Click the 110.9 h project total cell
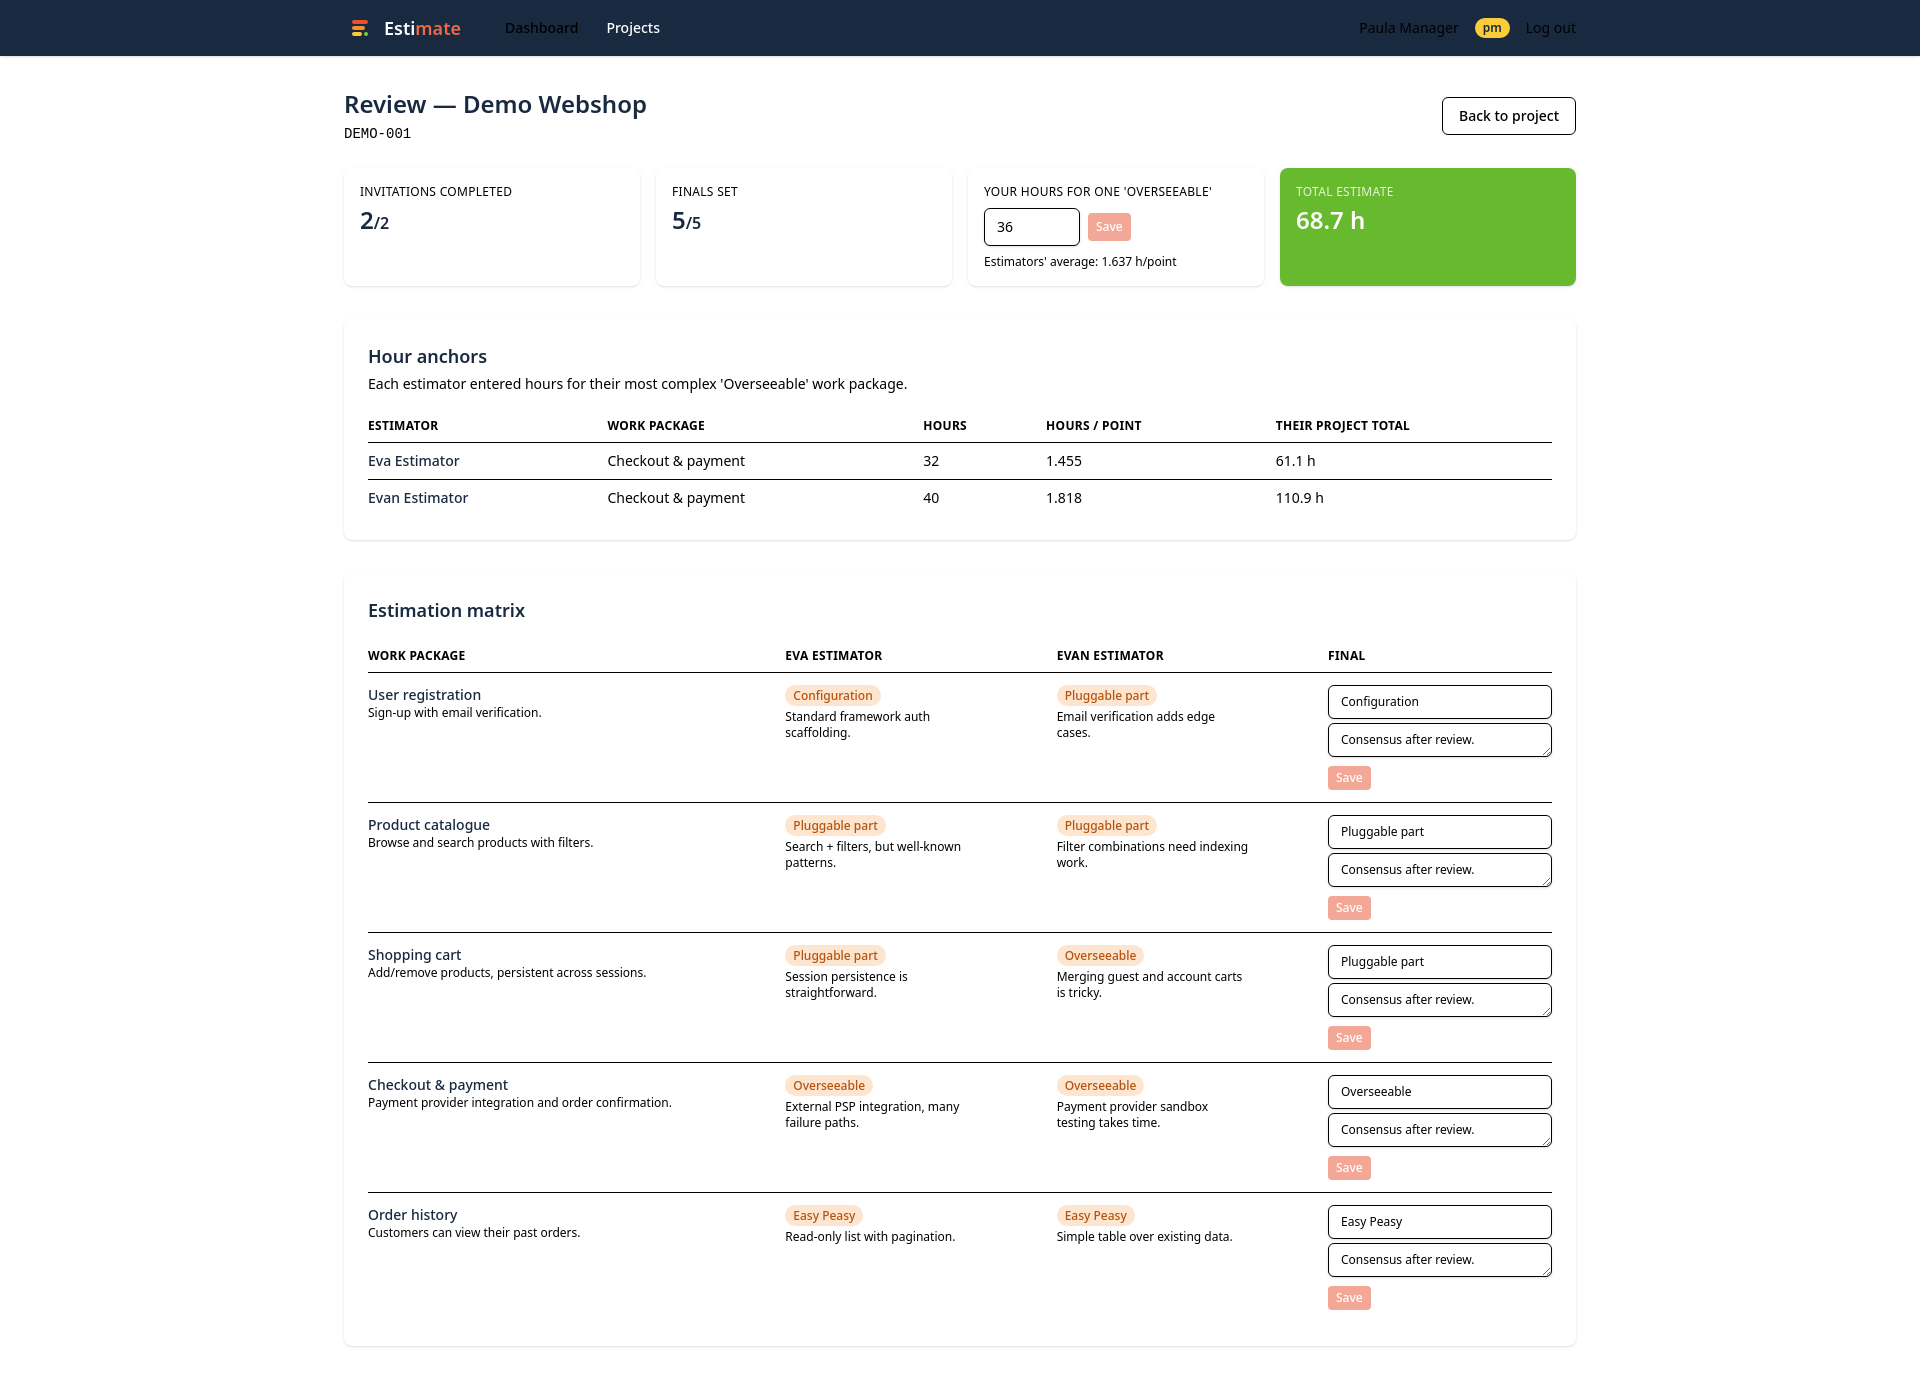Image resolution: width=1920 pixels, height=1378 pixels. coord(1299,498)
